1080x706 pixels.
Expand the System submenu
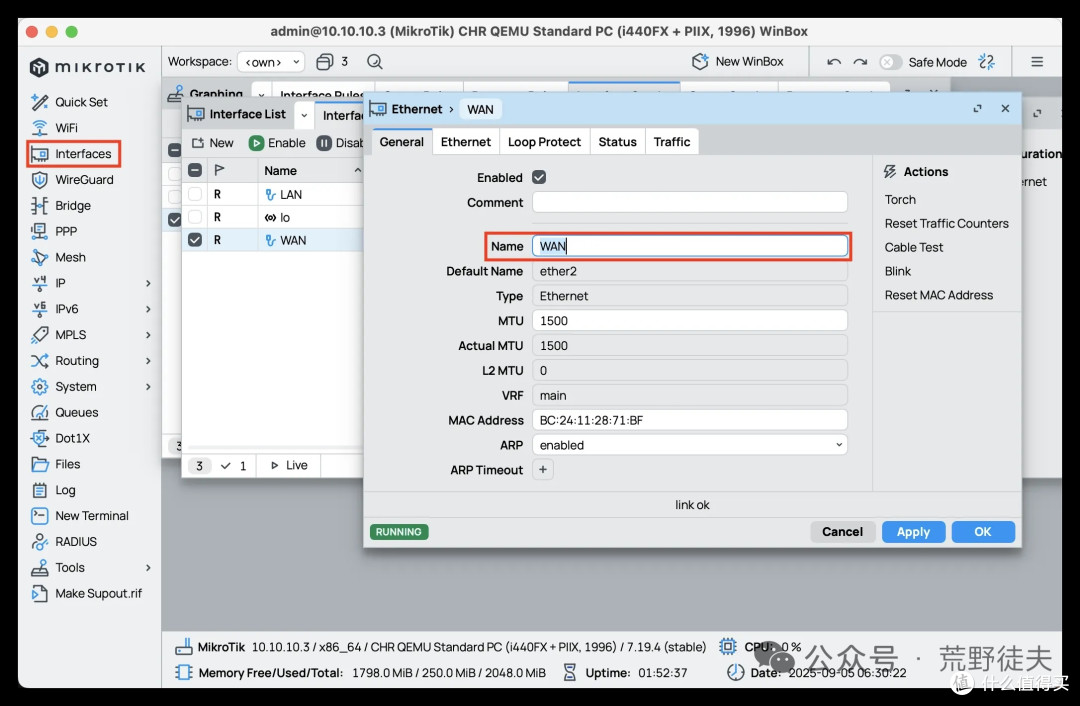tap(148, 386)
